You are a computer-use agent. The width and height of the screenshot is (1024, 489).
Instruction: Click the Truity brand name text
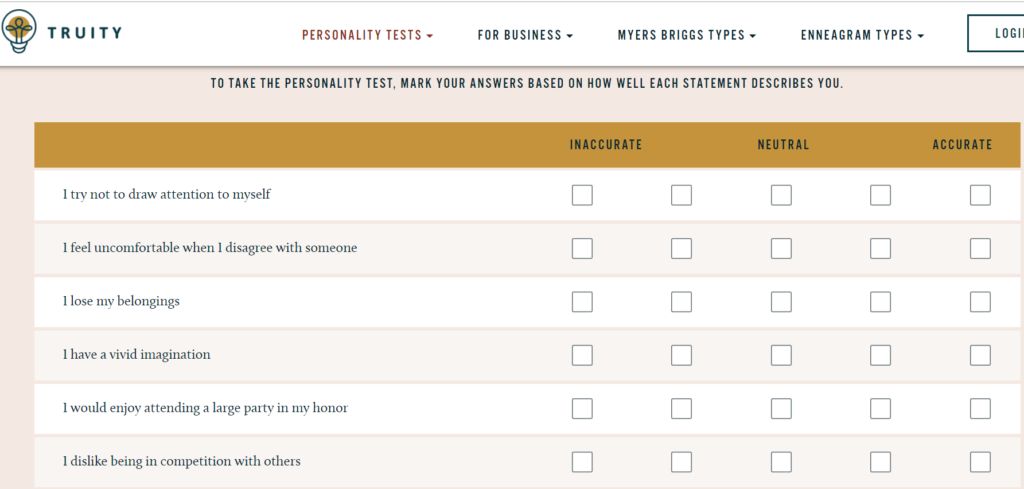coord(86,33)
